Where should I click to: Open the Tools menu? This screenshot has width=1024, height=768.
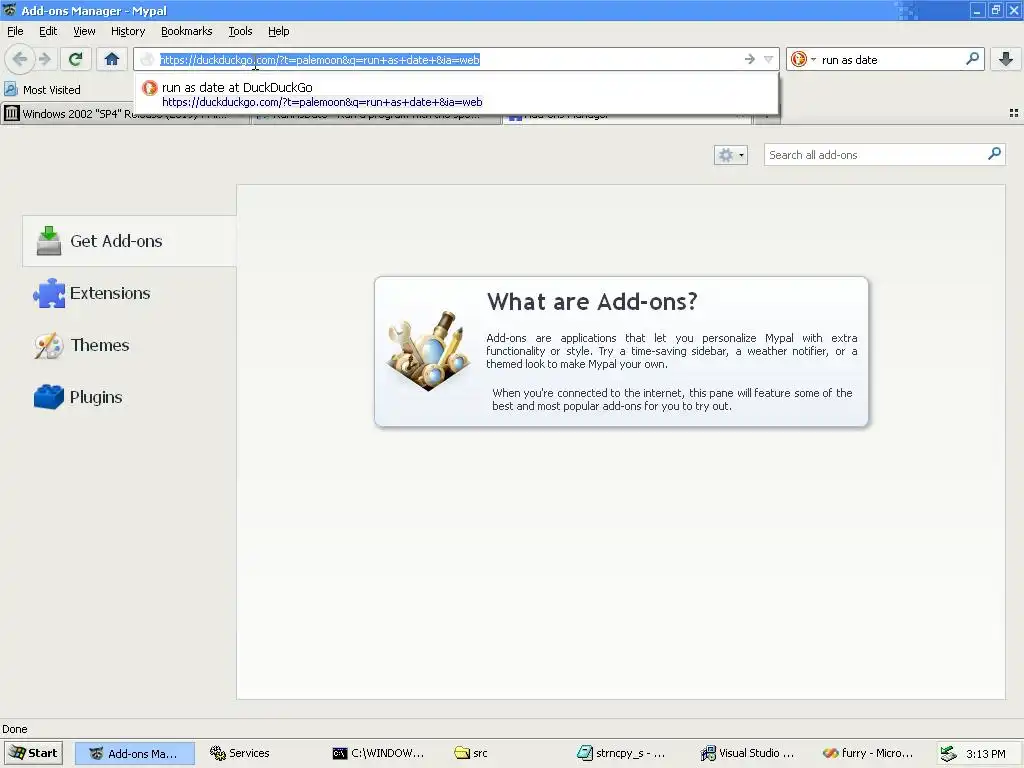240,31
